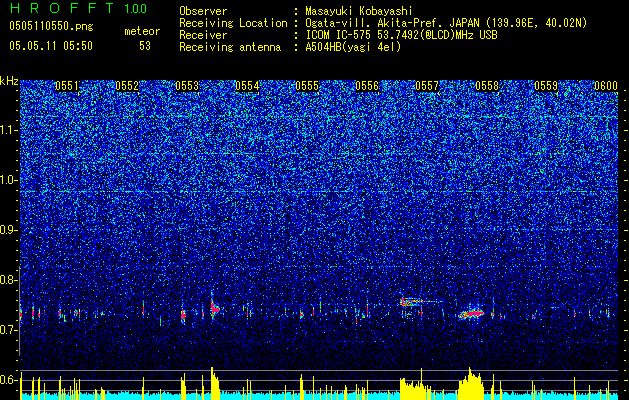
Task: Select the filename 0505110550.png
Action: (51, 26)
